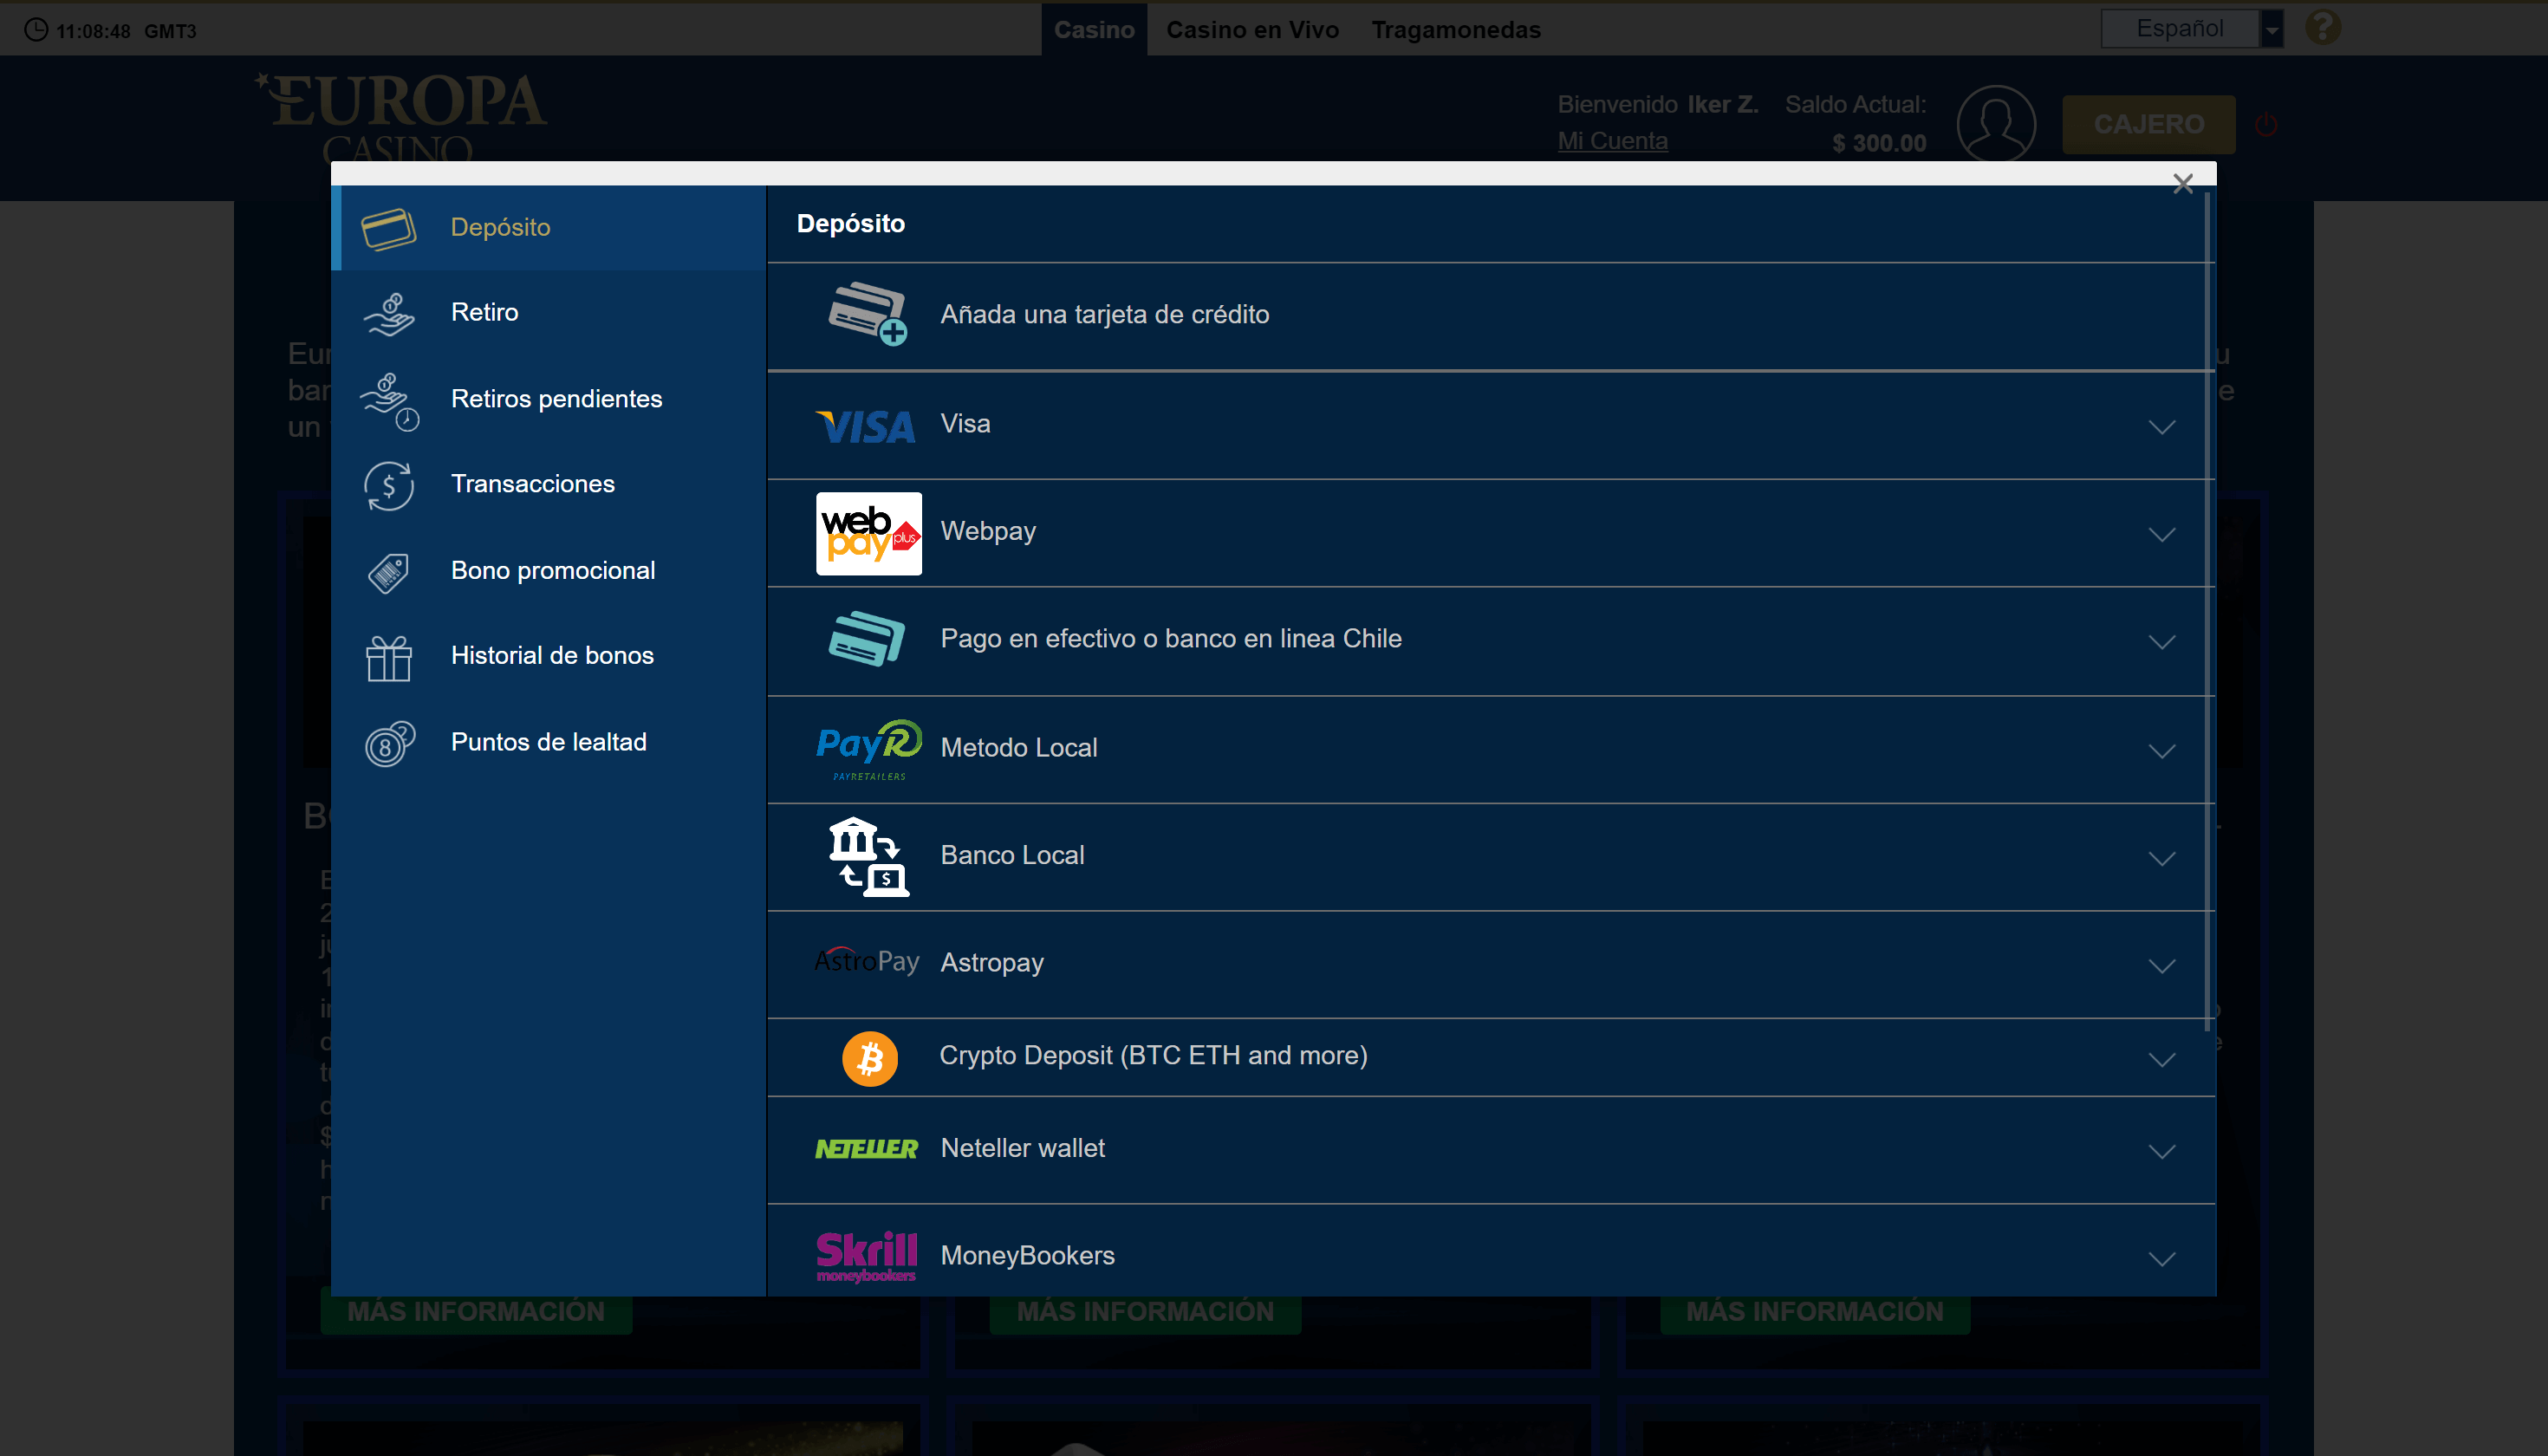Click the Retiro hand-coin icon

tap(388, 314)
